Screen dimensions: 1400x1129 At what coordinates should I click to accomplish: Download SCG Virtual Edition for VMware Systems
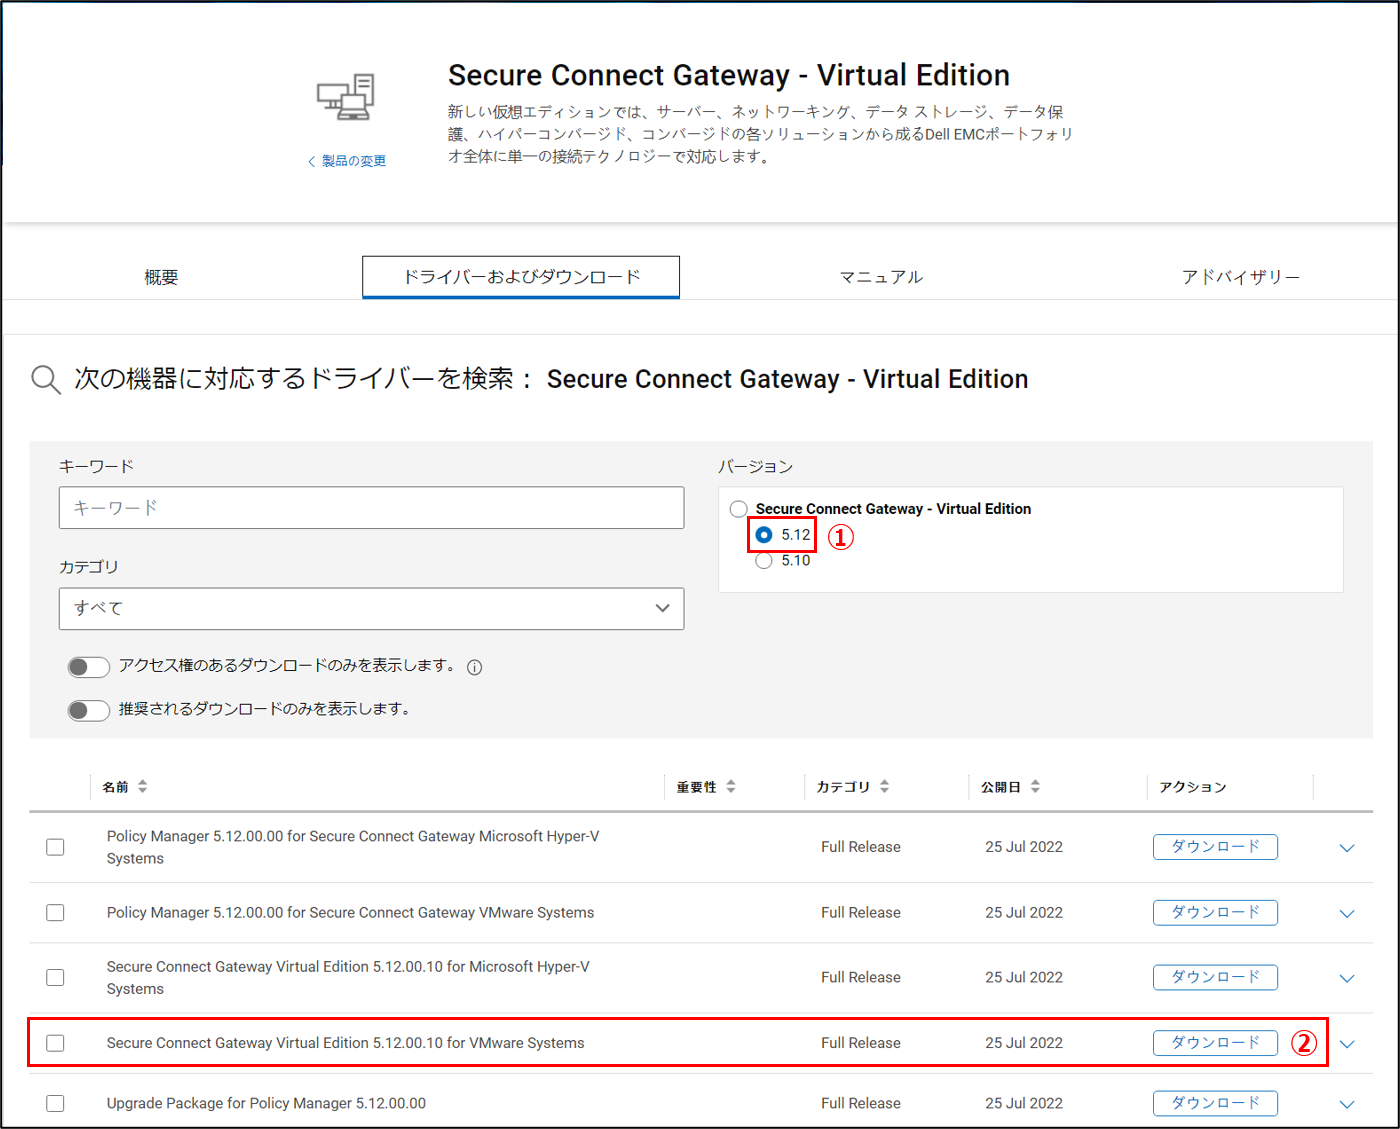tap(1215, 1043)
